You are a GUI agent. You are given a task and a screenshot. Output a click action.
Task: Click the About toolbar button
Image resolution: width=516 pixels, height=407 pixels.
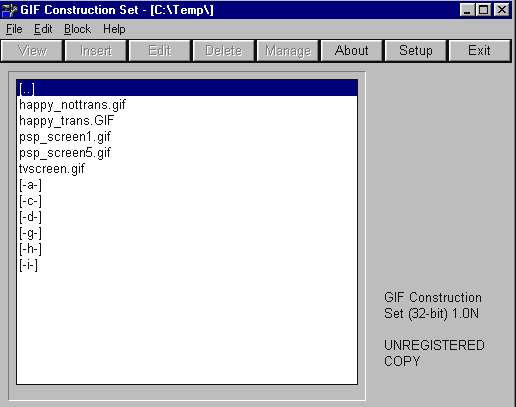click(x=351, y=51)
